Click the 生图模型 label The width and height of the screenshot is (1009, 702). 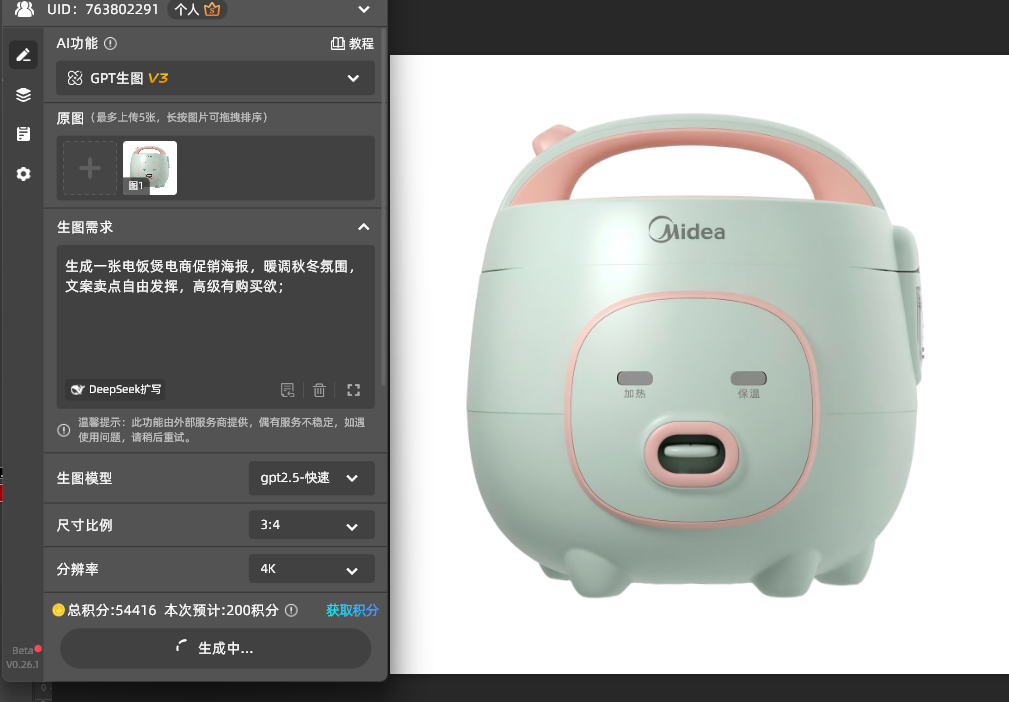tap(84, 478)
